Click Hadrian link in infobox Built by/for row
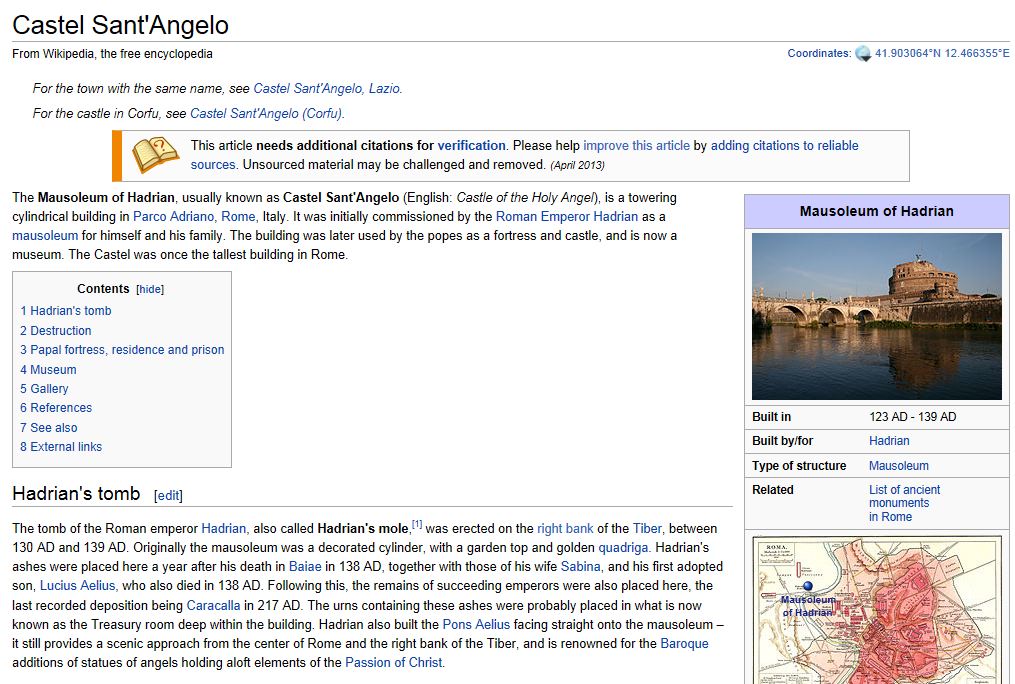Image resolution: width=1015 pixels, height=684 pixels. point(889,441)
